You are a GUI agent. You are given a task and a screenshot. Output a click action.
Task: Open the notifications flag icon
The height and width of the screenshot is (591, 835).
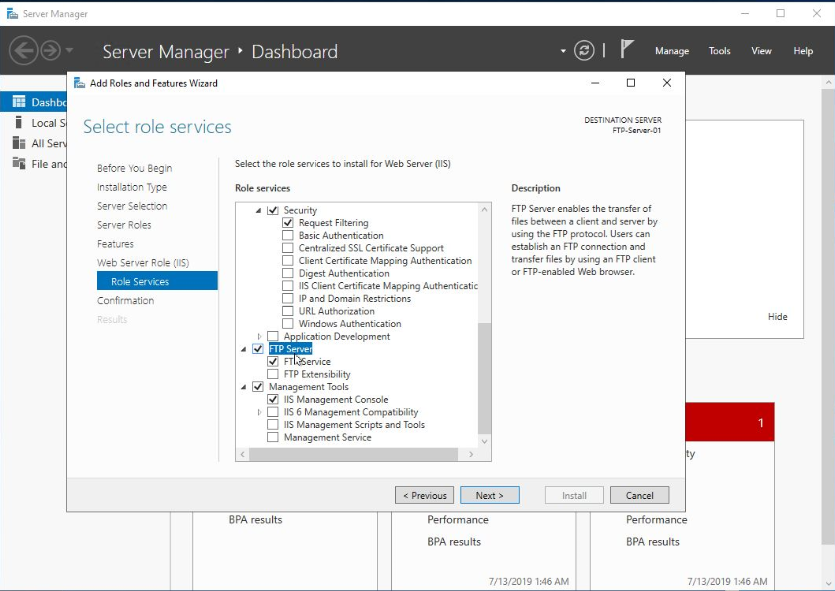(626, 50)
